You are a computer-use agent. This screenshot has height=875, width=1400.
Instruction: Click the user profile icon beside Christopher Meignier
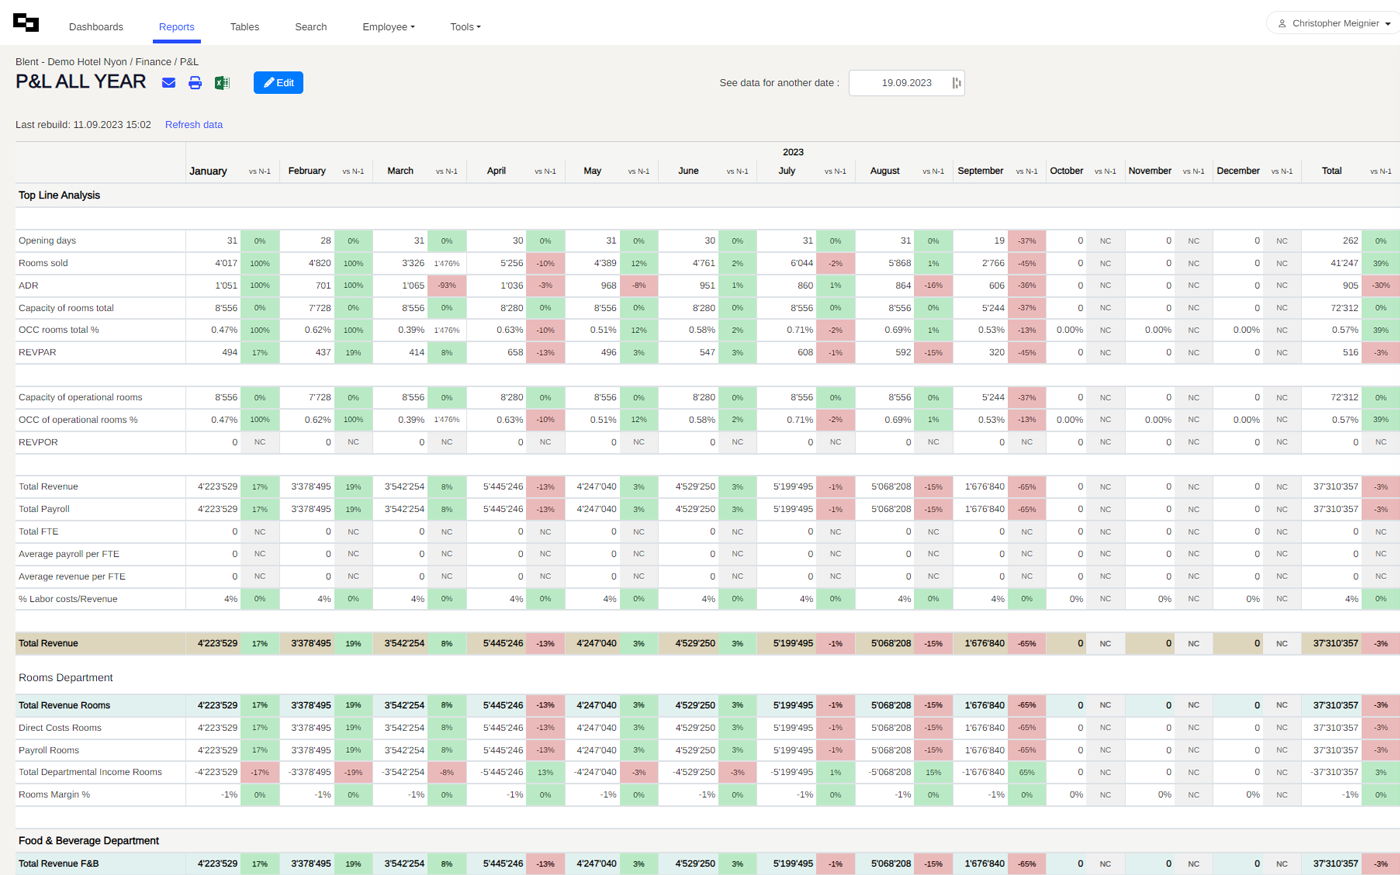pos(1282,23)
